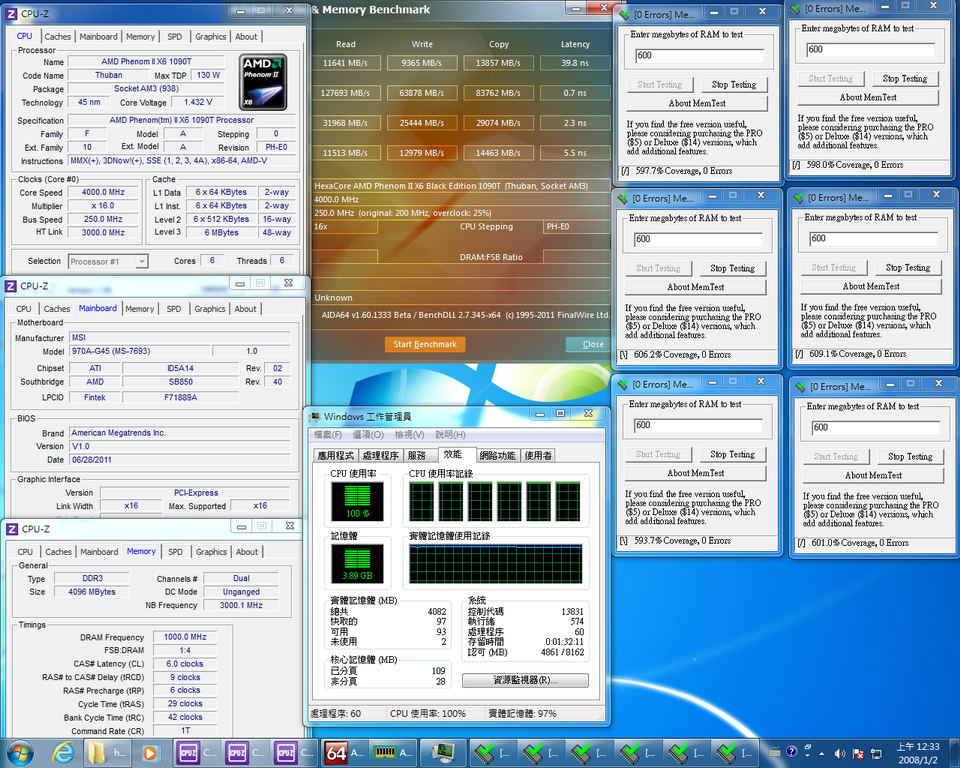This screenshot has height=768, width=960.
Task: Click the blue help question mark tray icon
Action: [x=792, y=751]
